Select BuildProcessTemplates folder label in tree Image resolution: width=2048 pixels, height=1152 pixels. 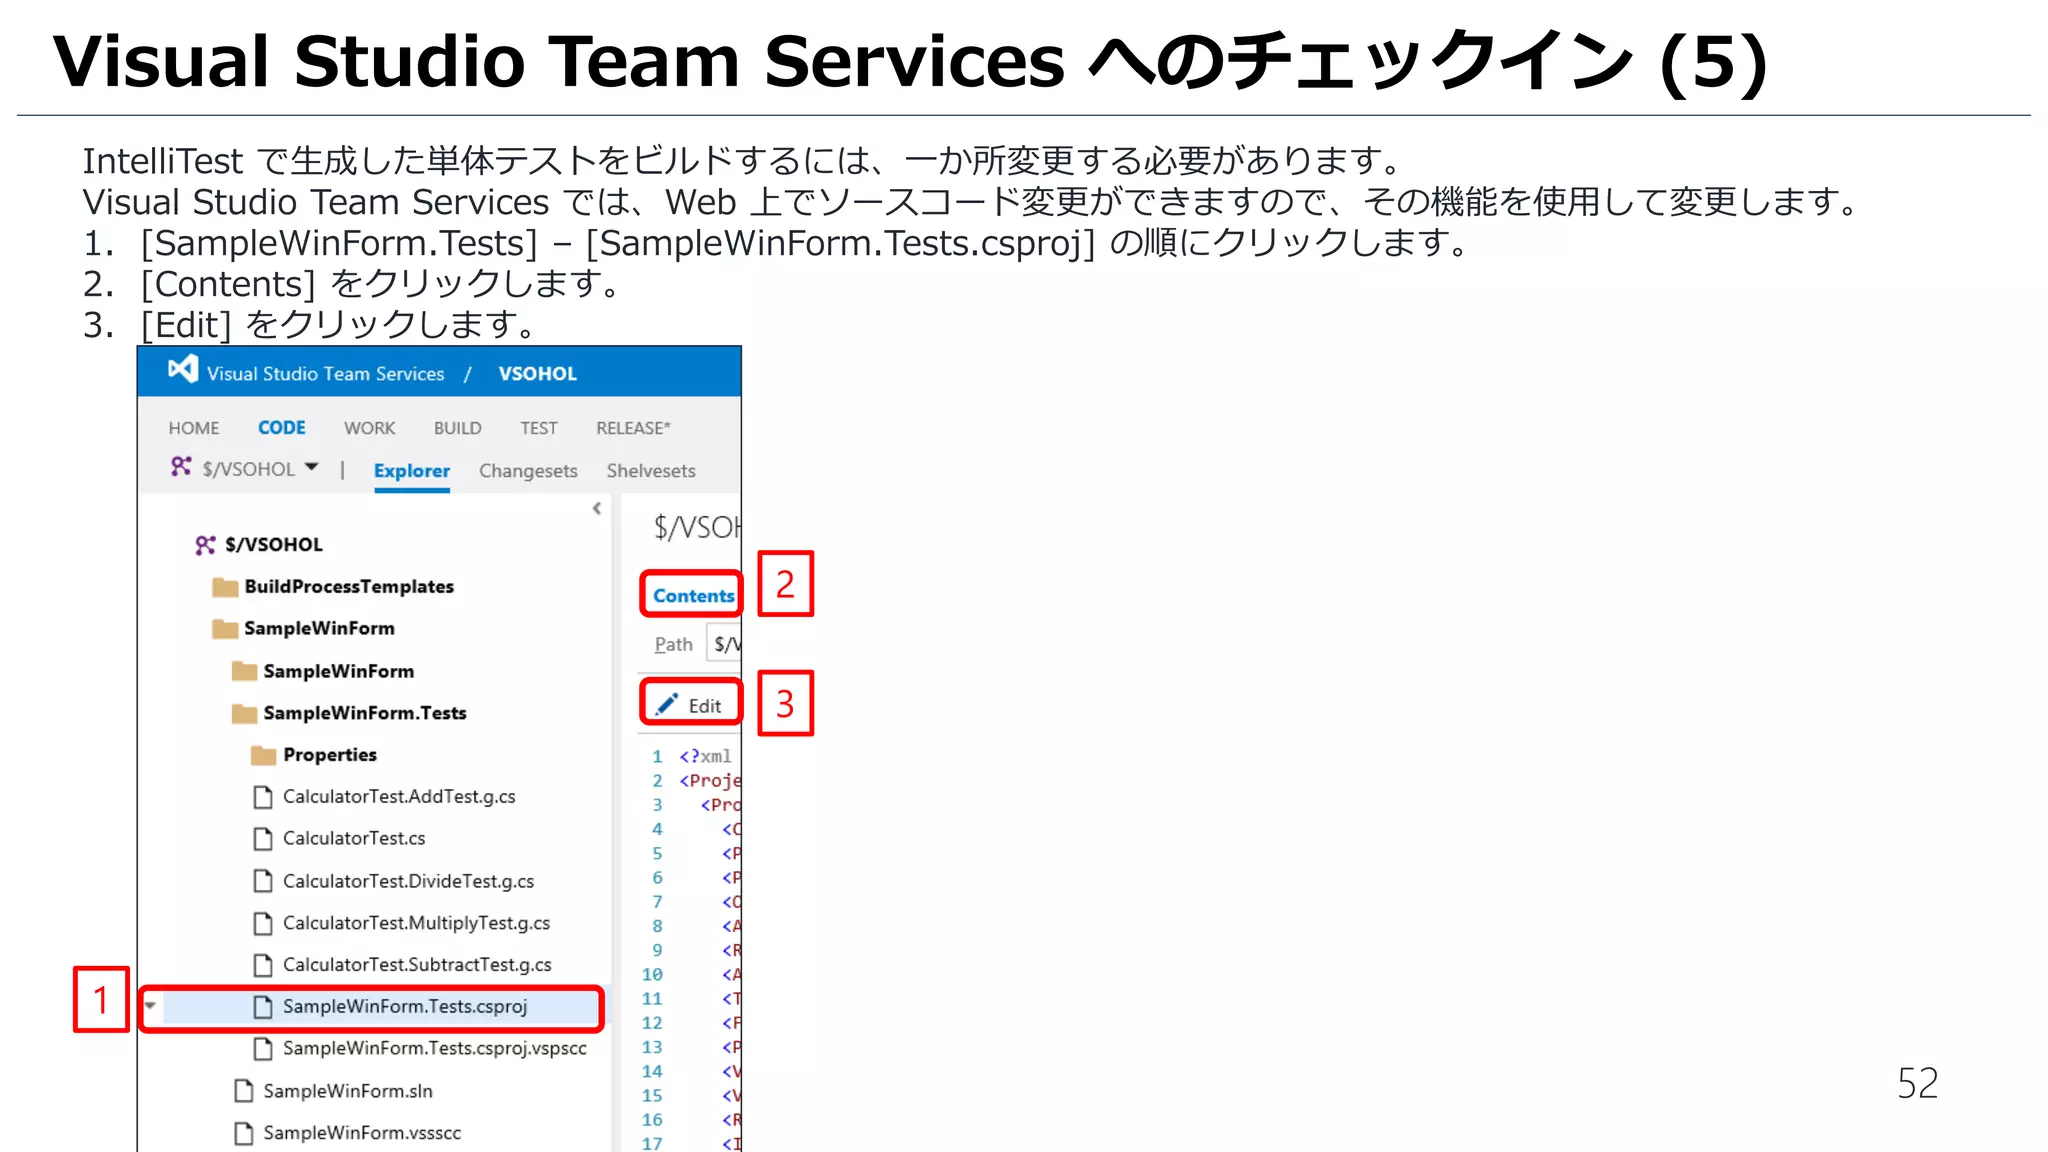click(x=349, y=587)
